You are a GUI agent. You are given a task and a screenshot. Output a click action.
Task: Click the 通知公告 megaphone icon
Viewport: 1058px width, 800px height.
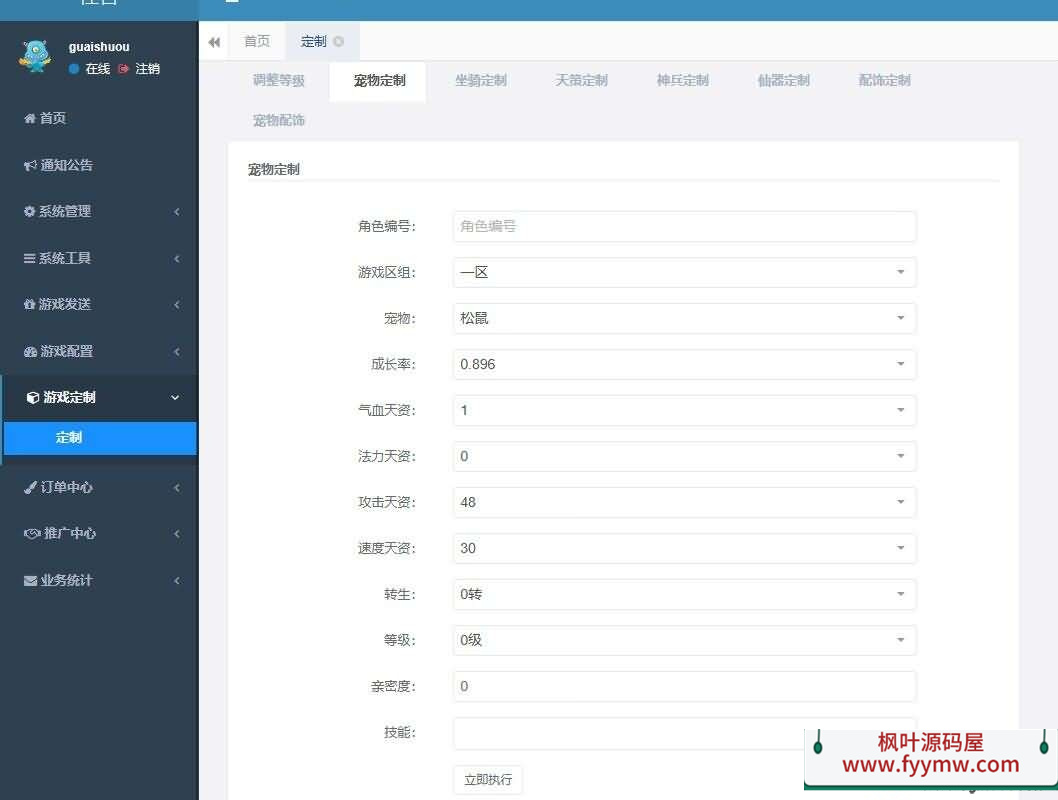click(x=31, y=165)
